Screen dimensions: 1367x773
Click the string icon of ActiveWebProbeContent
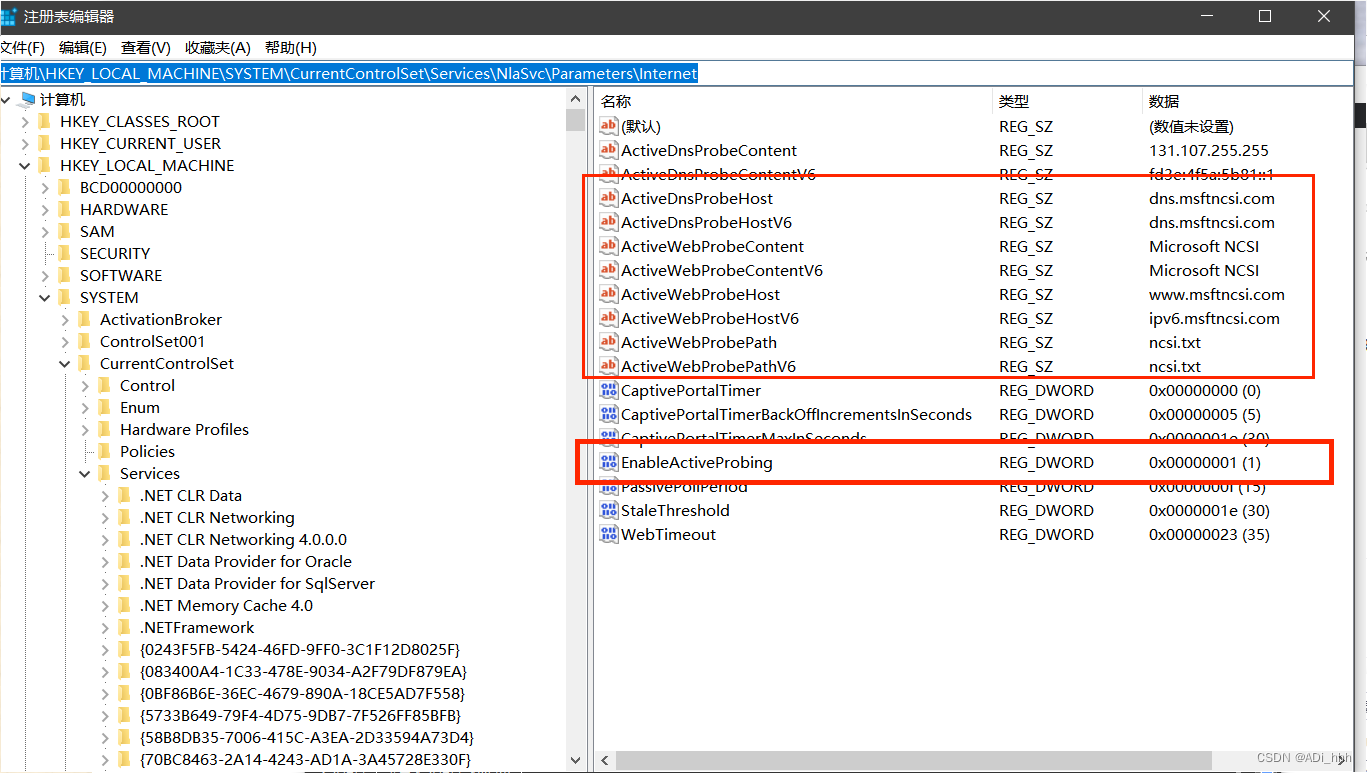[609, 246]
